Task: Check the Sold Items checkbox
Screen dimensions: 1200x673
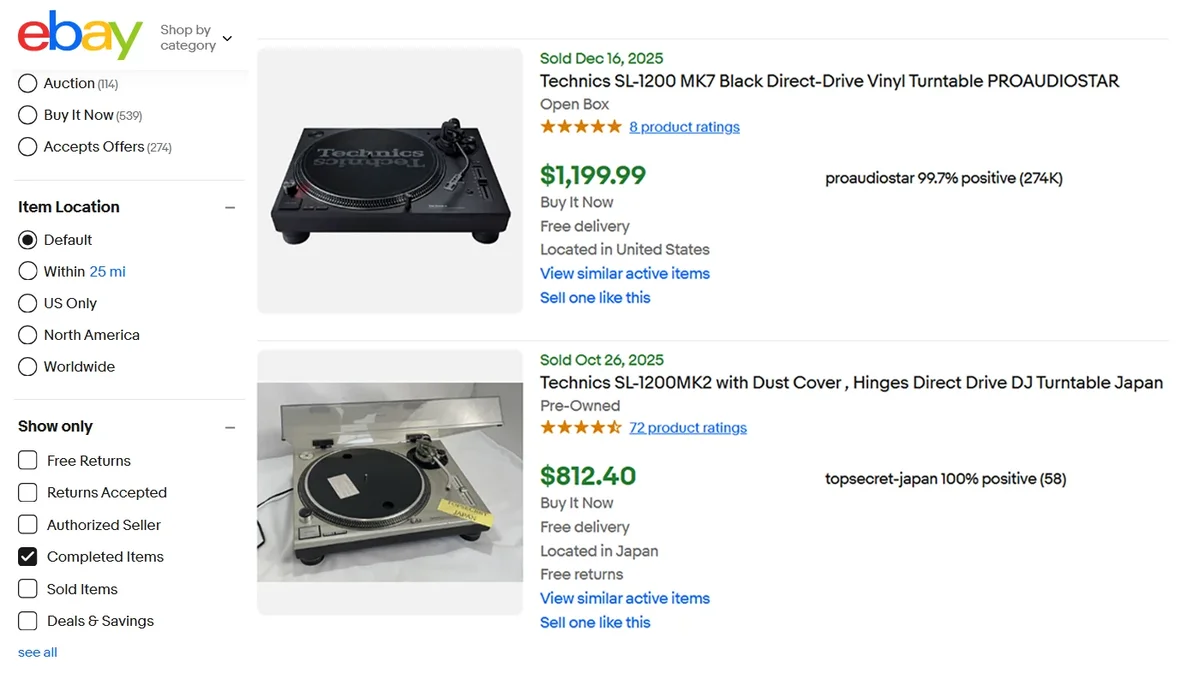Action: pyautogui.click(x=28, y=589)
